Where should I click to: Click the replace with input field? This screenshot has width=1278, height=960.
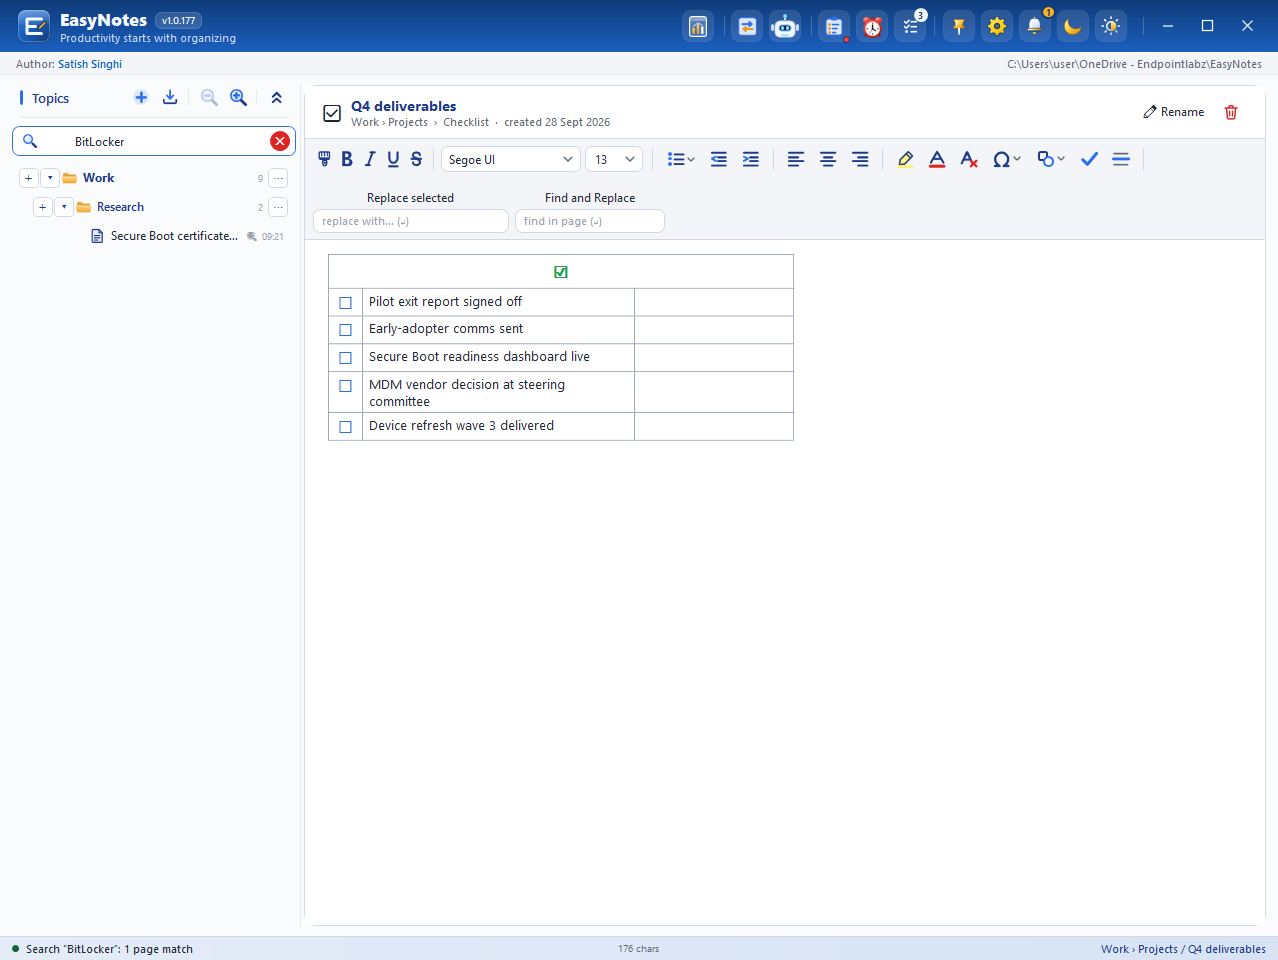tap(411, 221)
